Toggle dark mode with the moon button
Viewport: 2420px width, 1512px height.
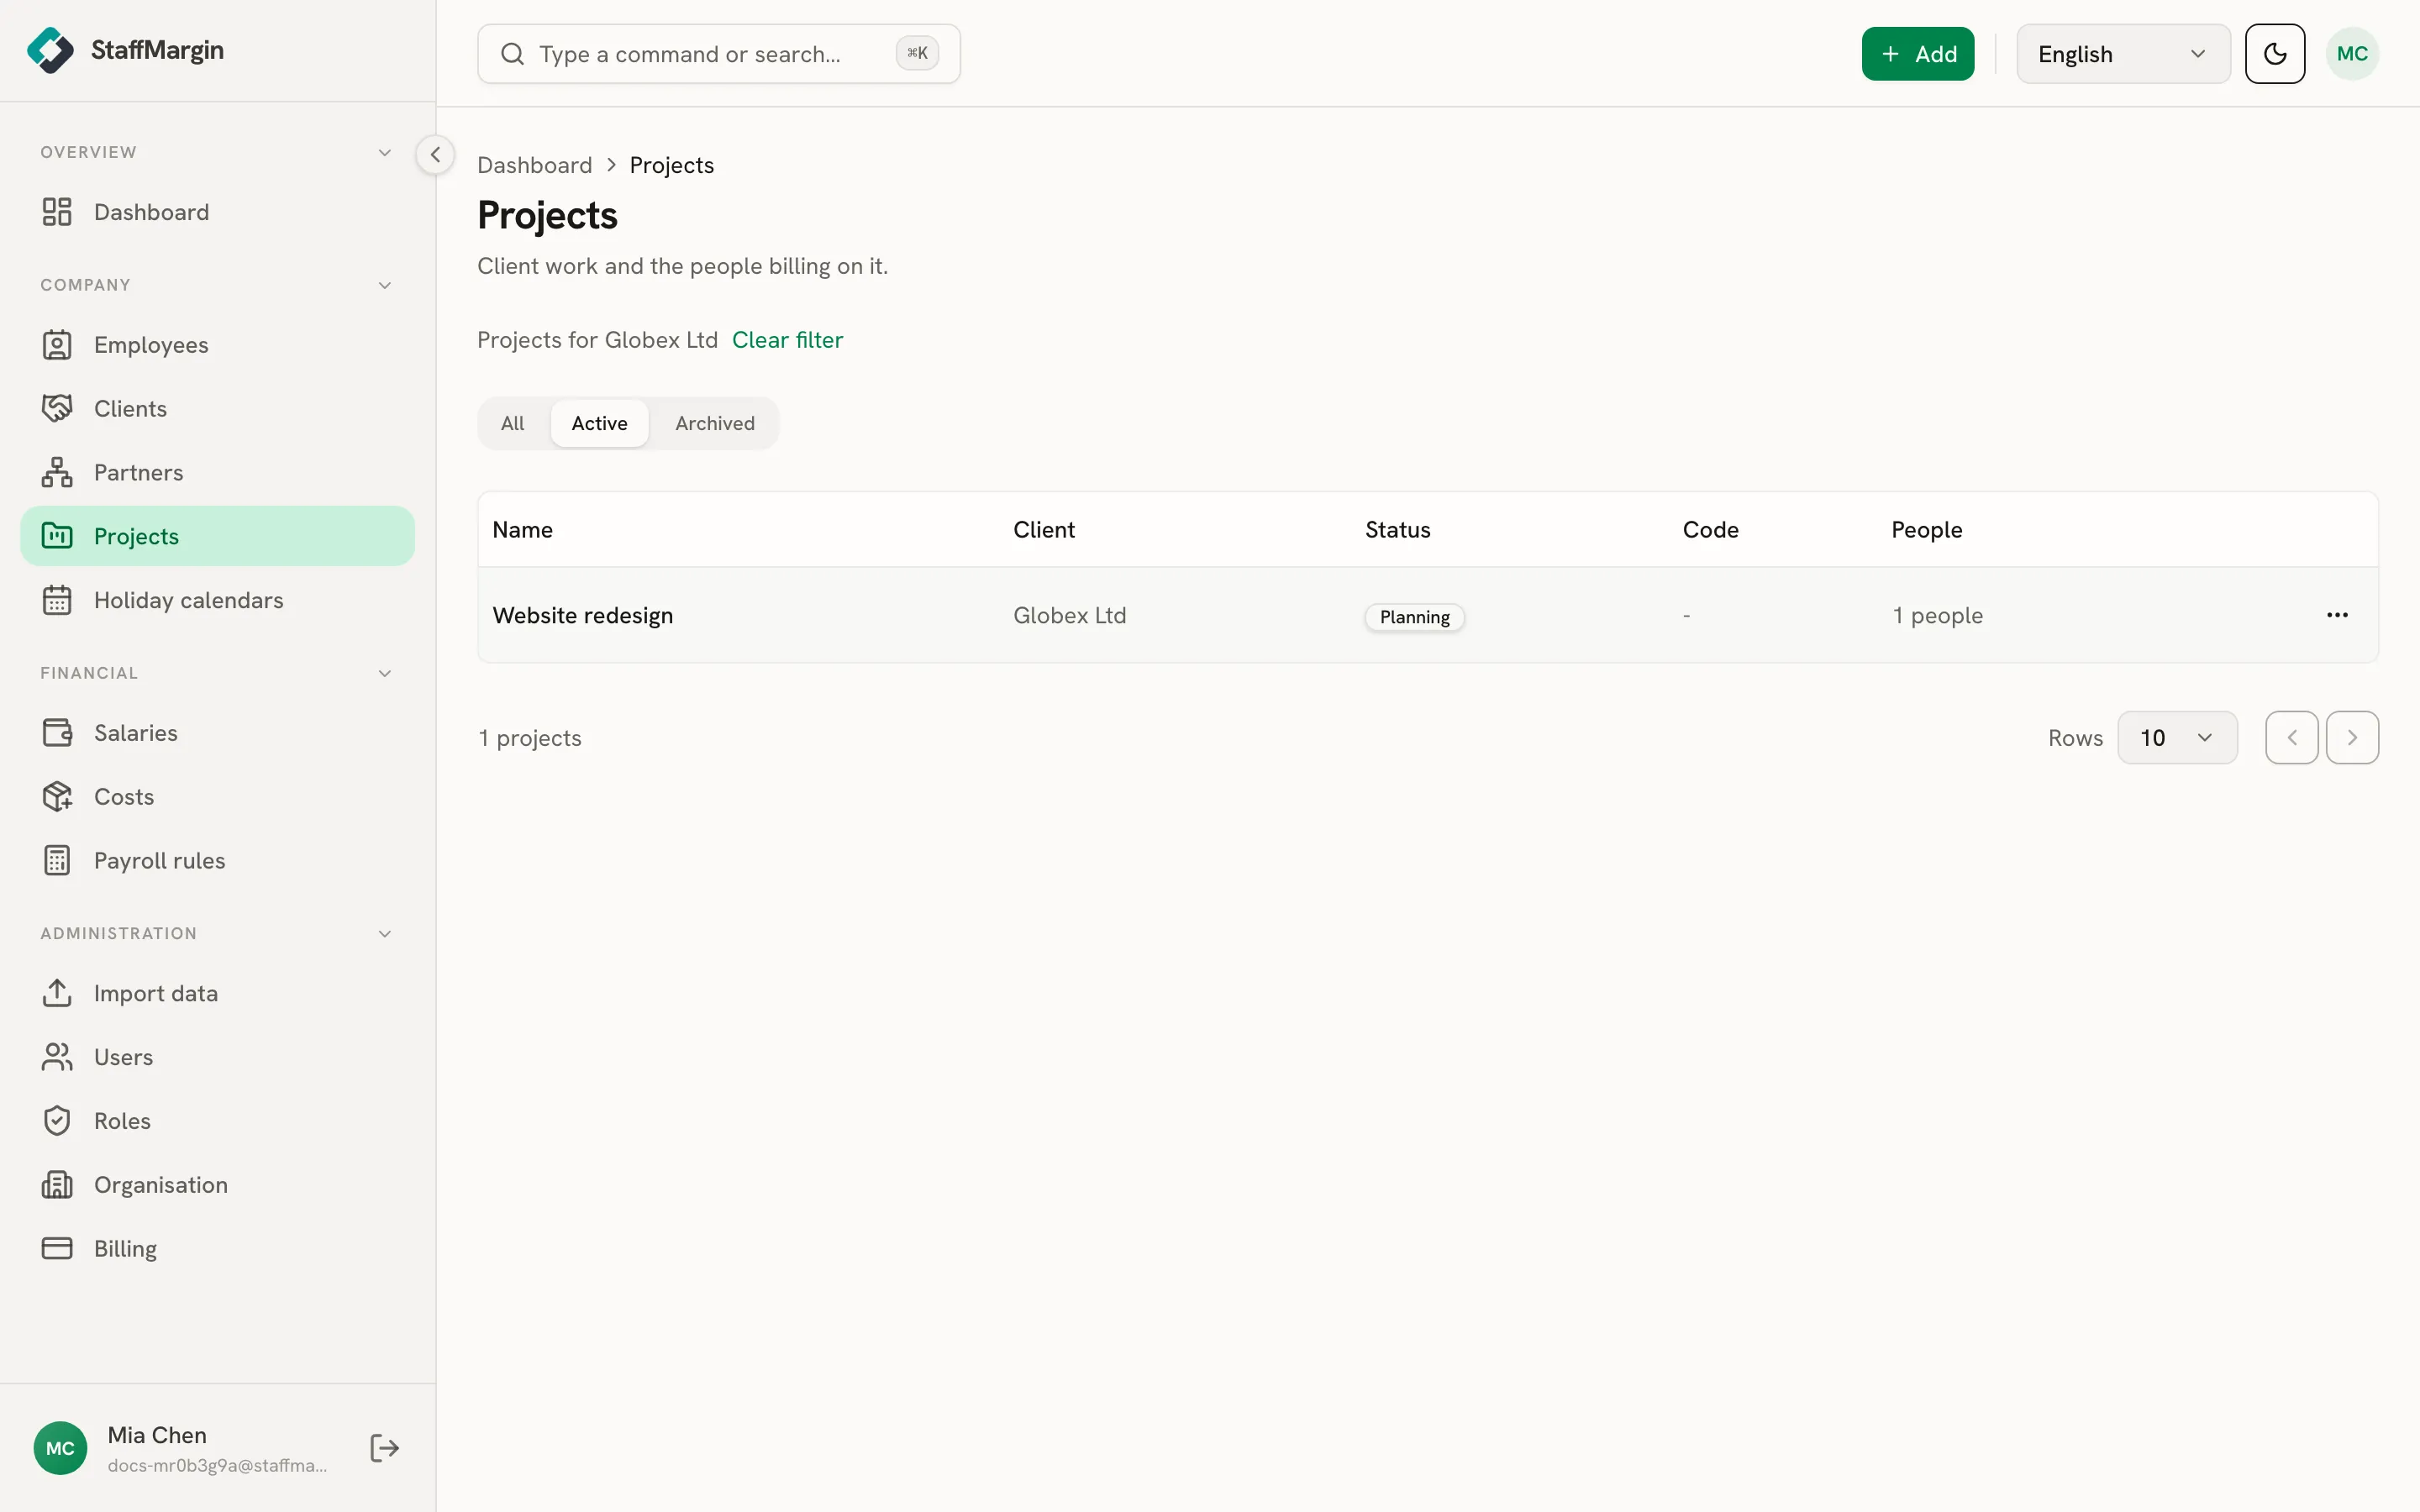pyautogui.click(x=2275, y=54)
